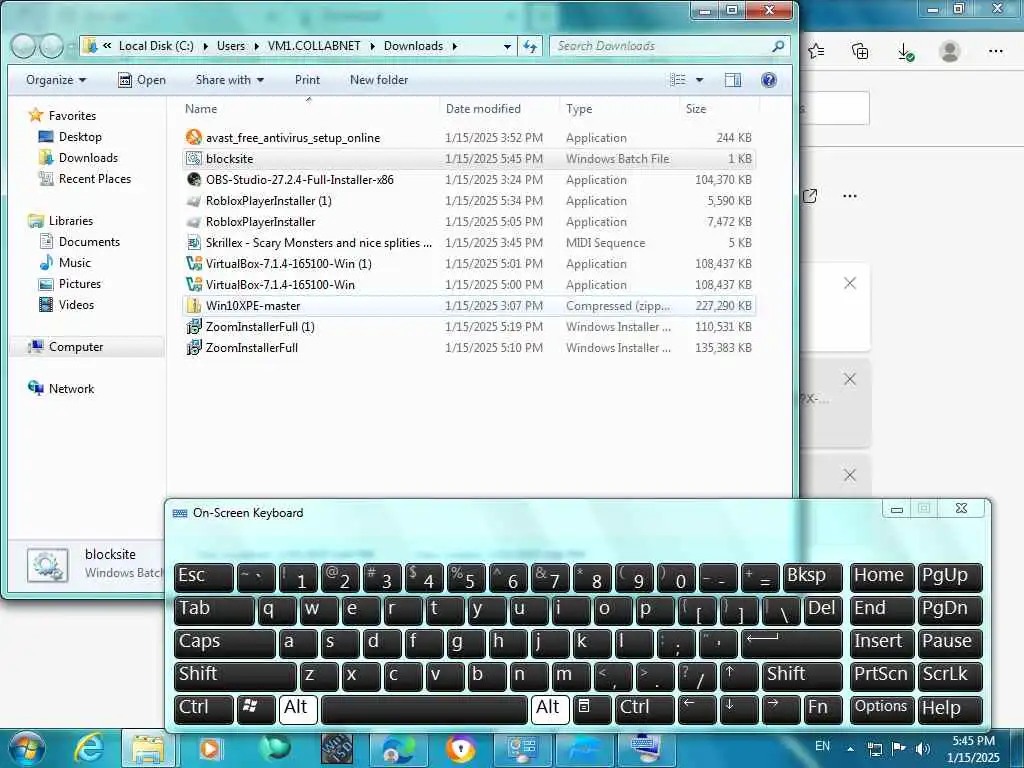Open the avast_free_antivirus_setup_online file icon
Image resolution: width=1024 pixels, height=768 pixels.
pos(193,137)
